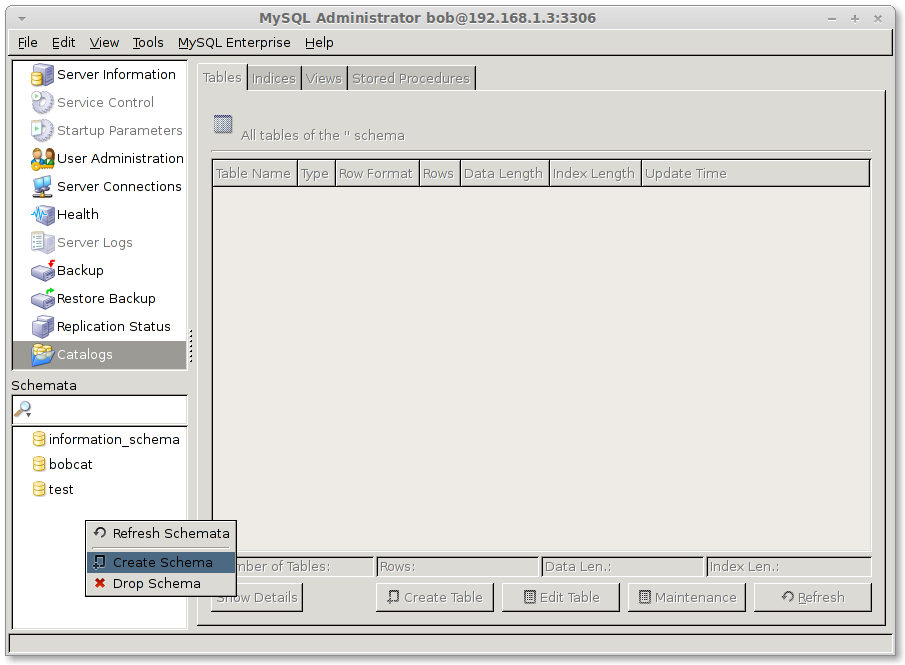Click the Maintenance button

point(687,597)
